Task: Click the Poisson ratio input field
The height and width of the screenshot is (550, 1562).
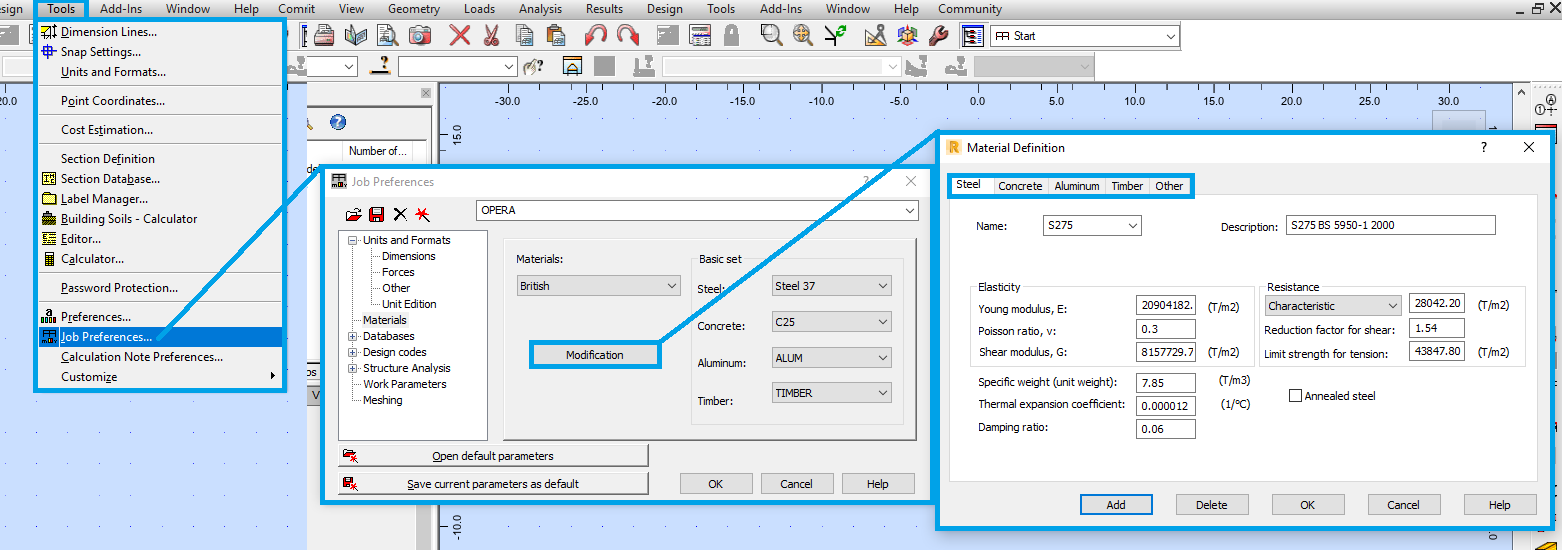Action: point(1166,329)
